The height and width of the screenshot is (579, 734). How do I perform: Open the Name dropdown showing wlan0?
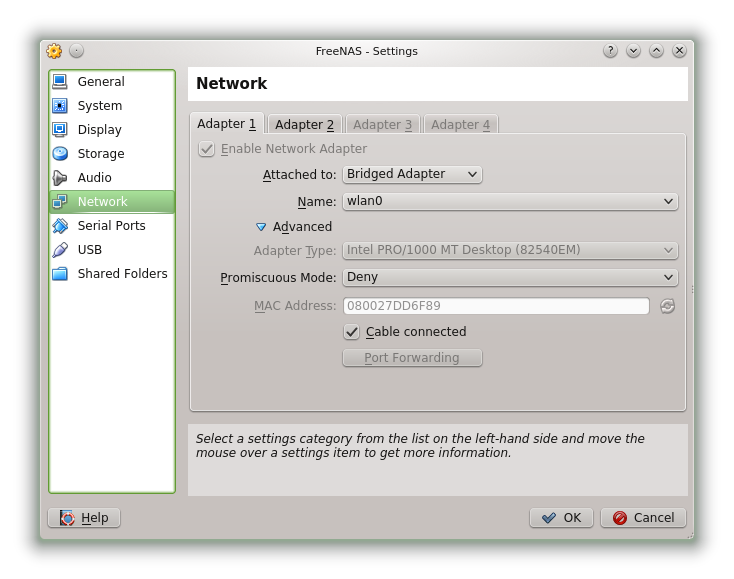tap(510, 201)
